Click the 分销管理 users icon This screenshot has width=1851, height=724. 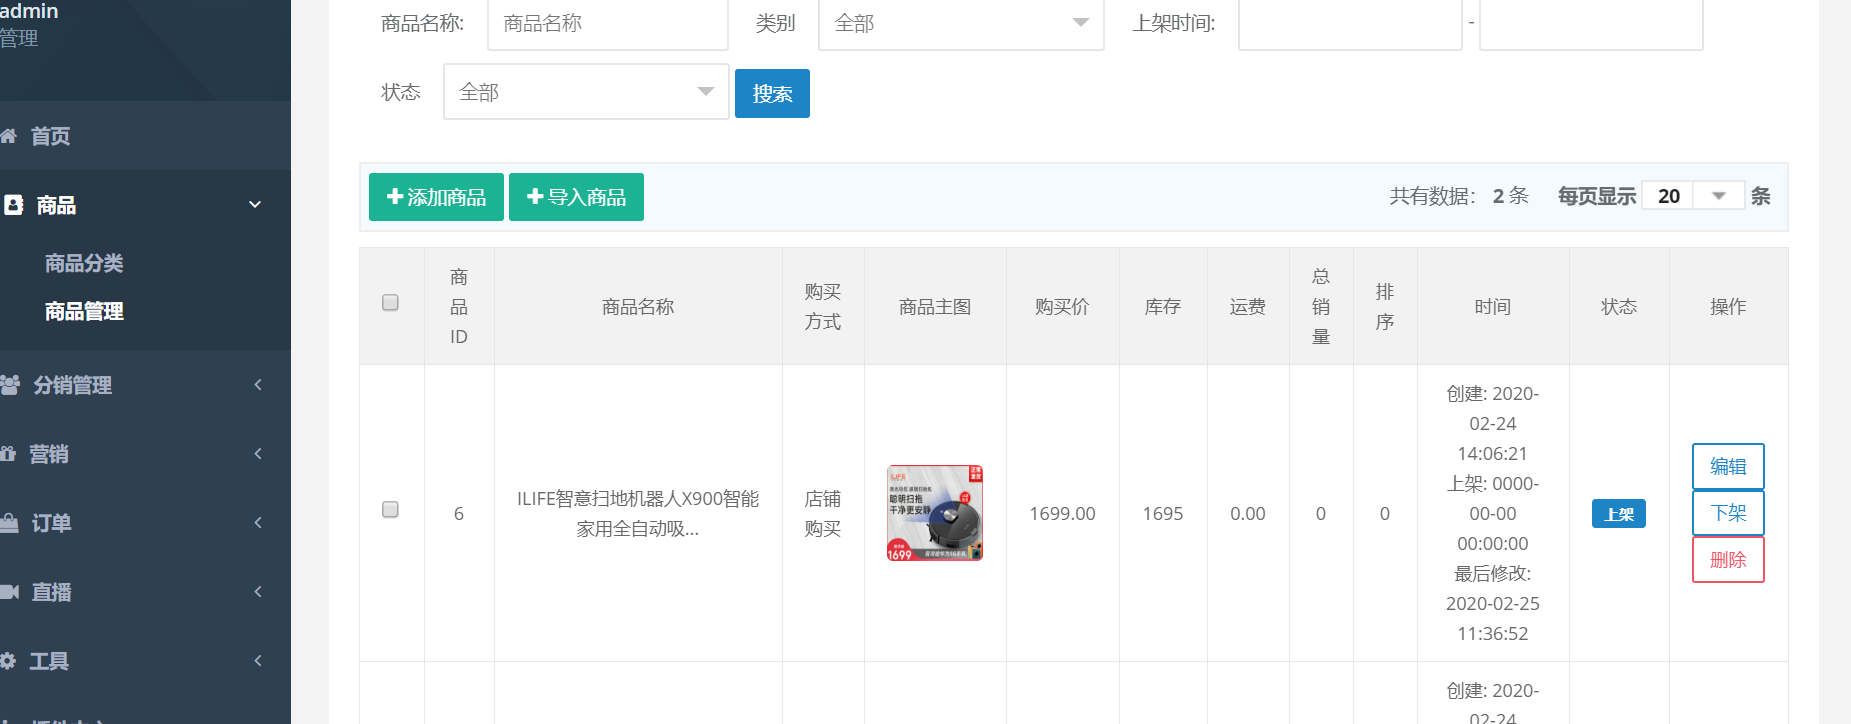[x=10, y=385]
